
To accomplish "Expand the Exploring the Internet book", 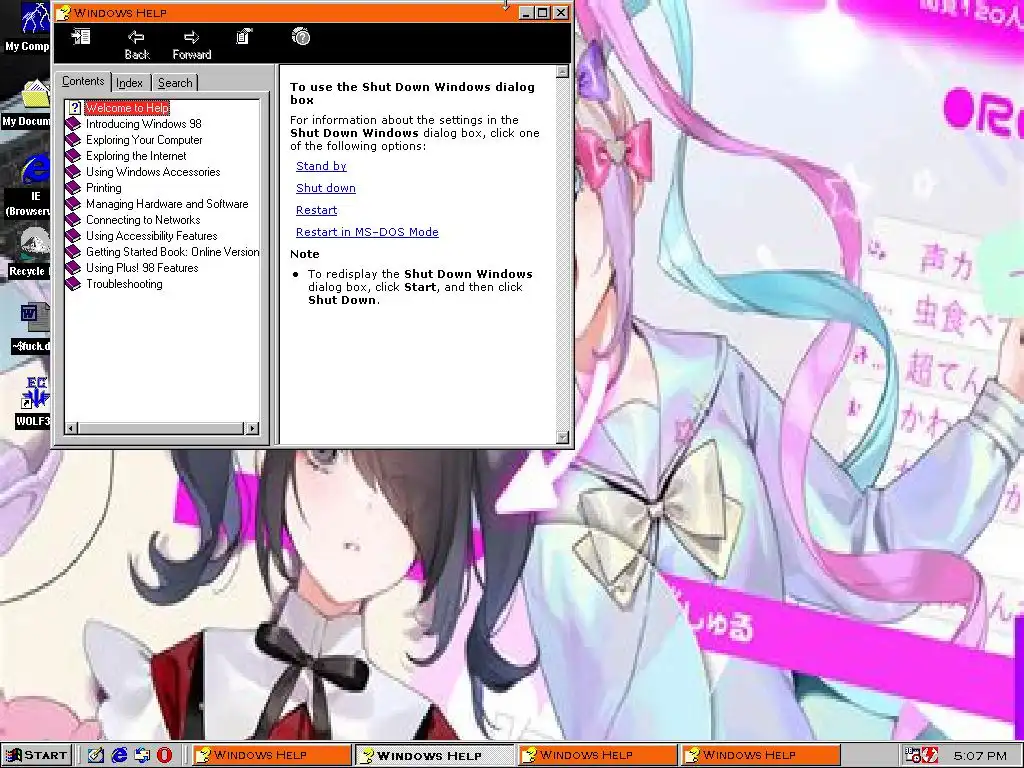I will pyautogui.click(x=136, y=156).
